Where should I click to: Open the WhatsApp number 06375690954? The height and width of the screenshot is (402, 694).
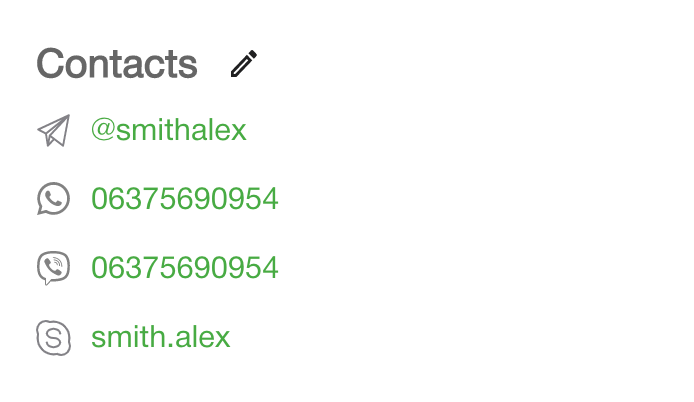[x=184, y=199]
